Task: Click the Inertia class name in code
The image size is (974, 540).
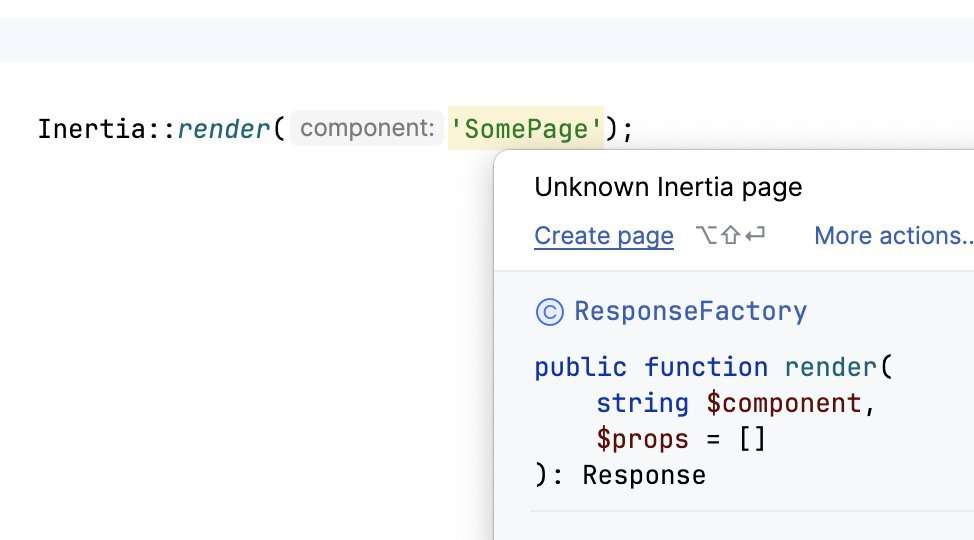Action: click(92, 129)
